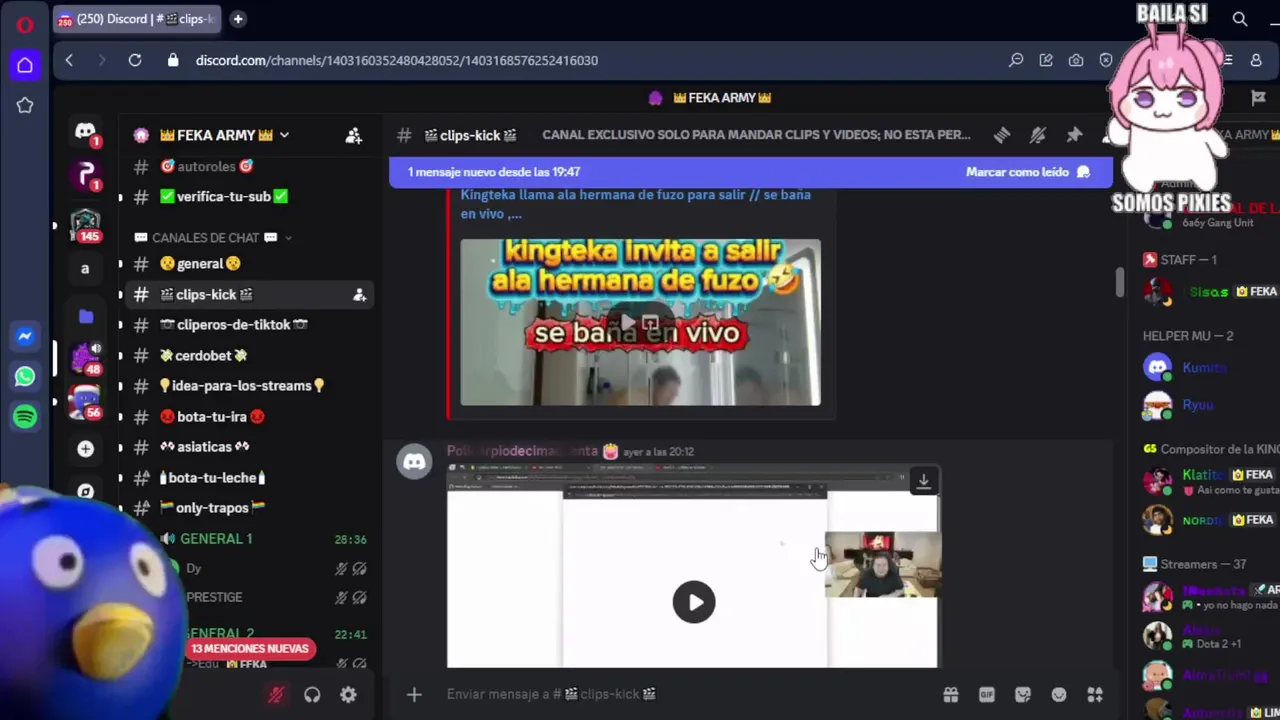Open the cliperos-de-tiktok channel
This screenshot has width=1280, height=720.
point(248,325)
